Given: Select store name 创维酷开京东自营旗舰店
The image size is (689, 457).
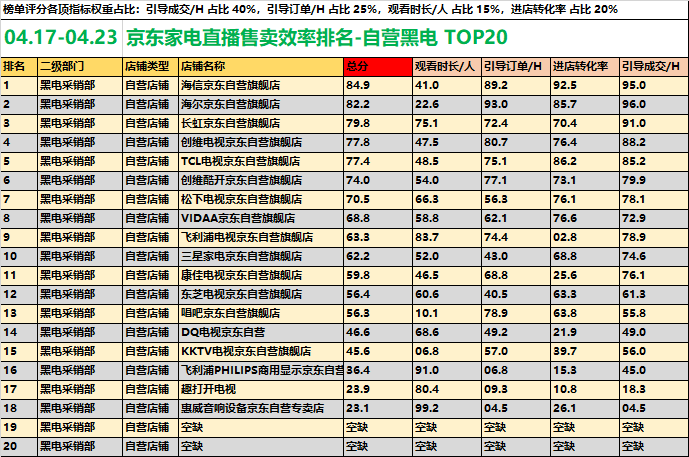Looking at the screenshot, I should point(241,180).
